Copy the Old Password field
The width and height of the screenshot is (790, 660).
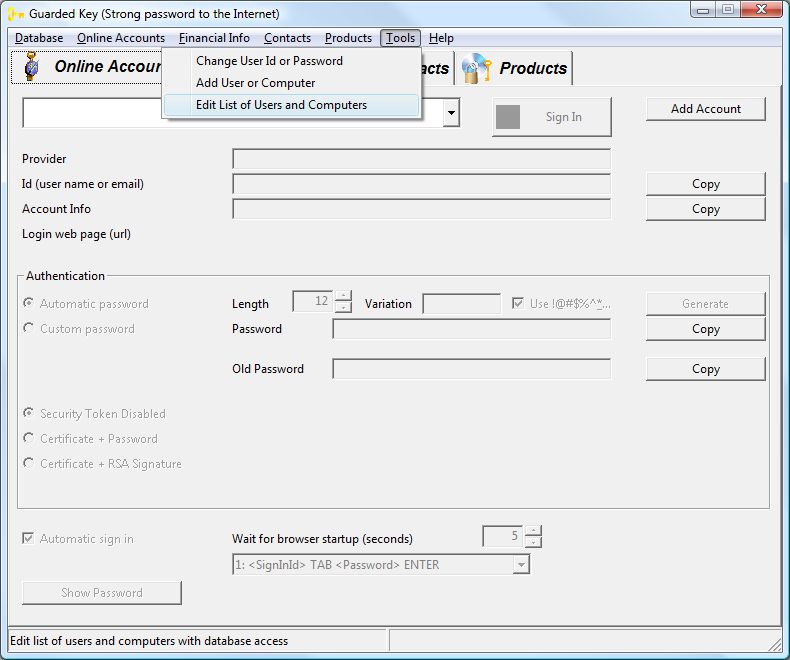pos(705,369)
